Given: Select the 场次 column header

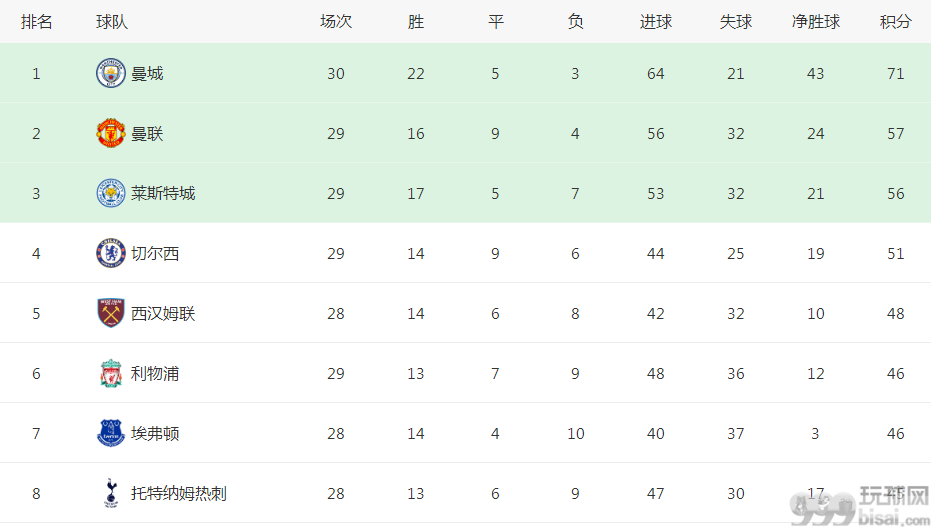Looking at the screenshot, I should coord(336,22).
